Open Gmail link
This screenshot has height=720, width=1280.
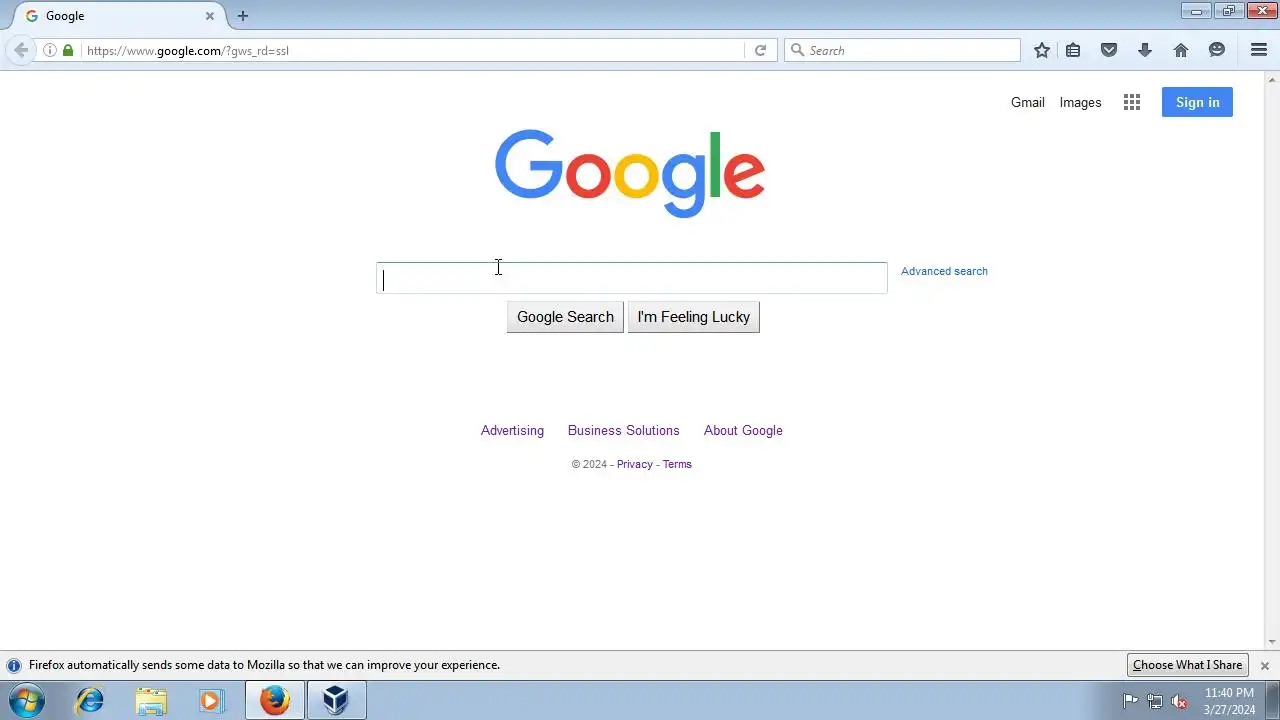coord(1027,102)
